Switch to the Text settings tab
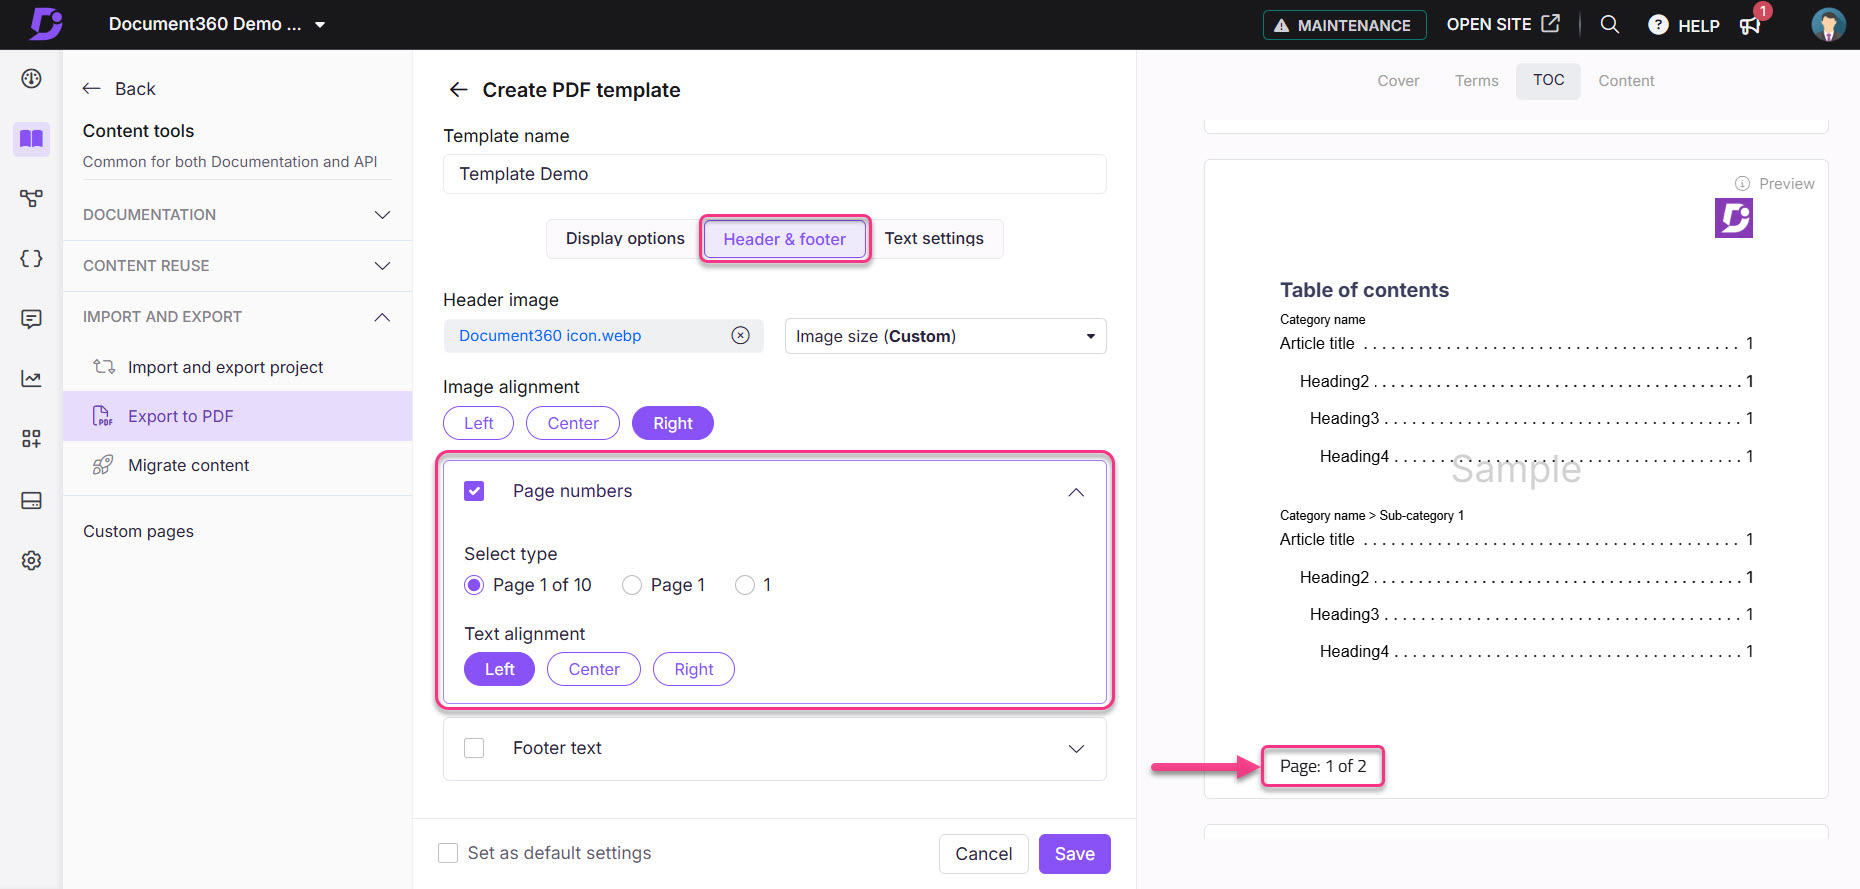 [934, 239]
